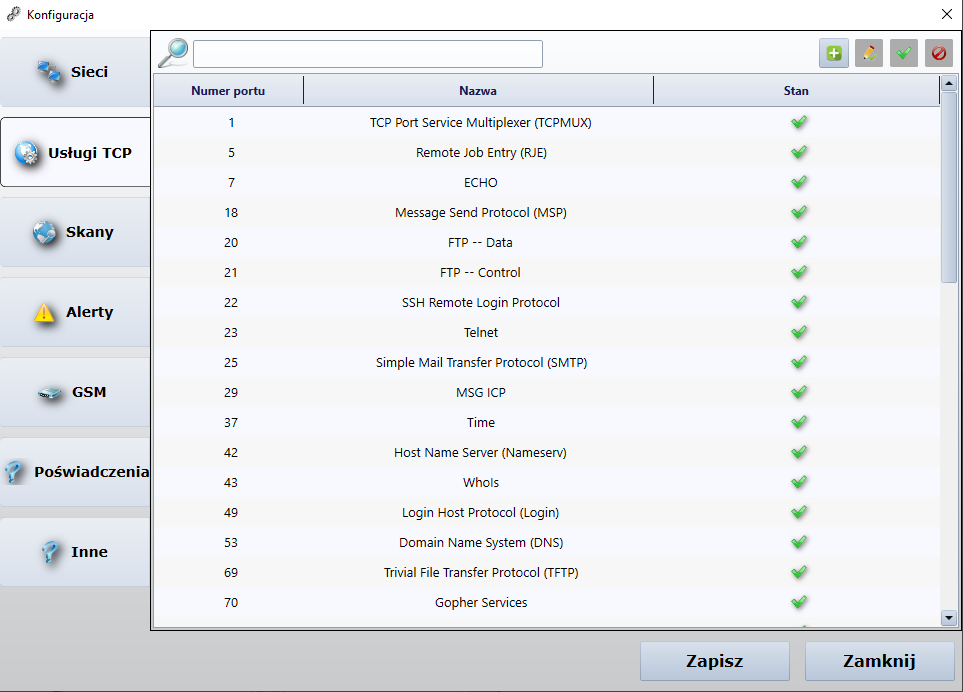The height and width of the screenshot is (692, 963).
Task: Click the Zapisz button
Action: point(714,661)
